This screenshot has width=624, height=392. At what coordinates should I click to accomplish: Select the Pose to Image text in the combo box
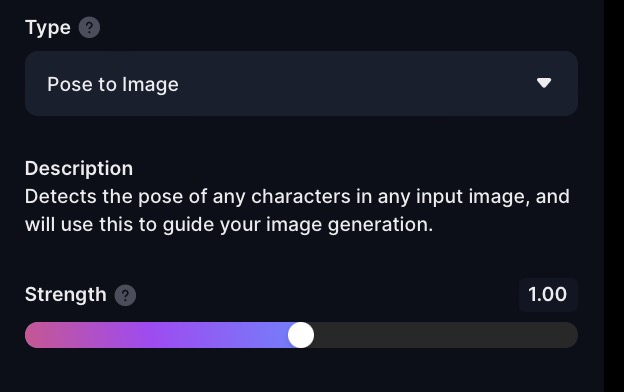[x=113, y=84]
